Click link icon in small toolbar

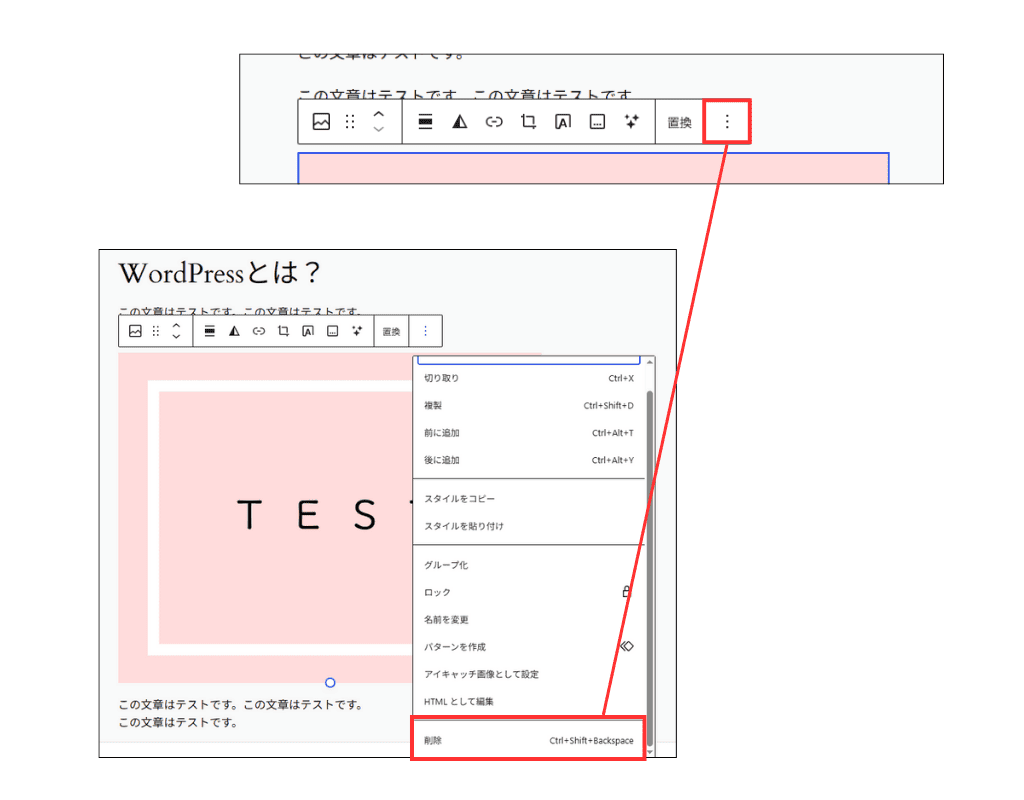pos(259,331)
